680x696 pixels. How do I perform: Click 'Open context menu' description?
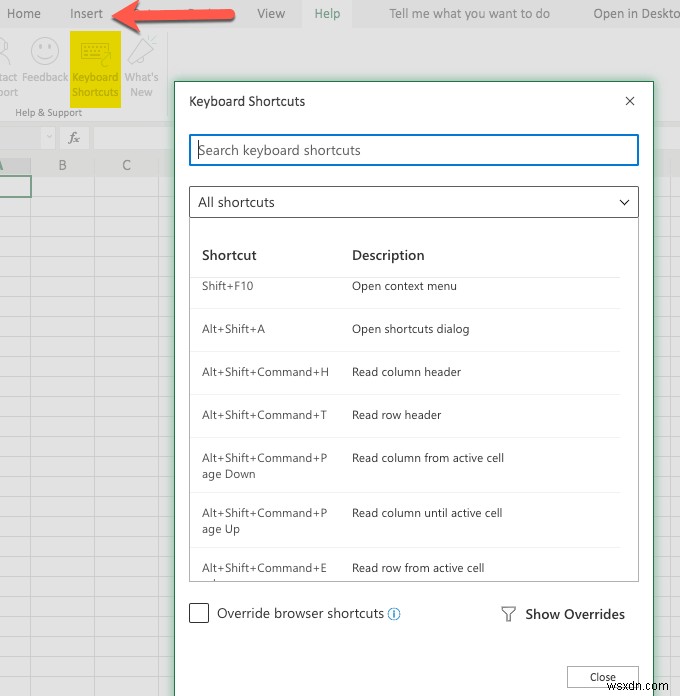point(404,286)
